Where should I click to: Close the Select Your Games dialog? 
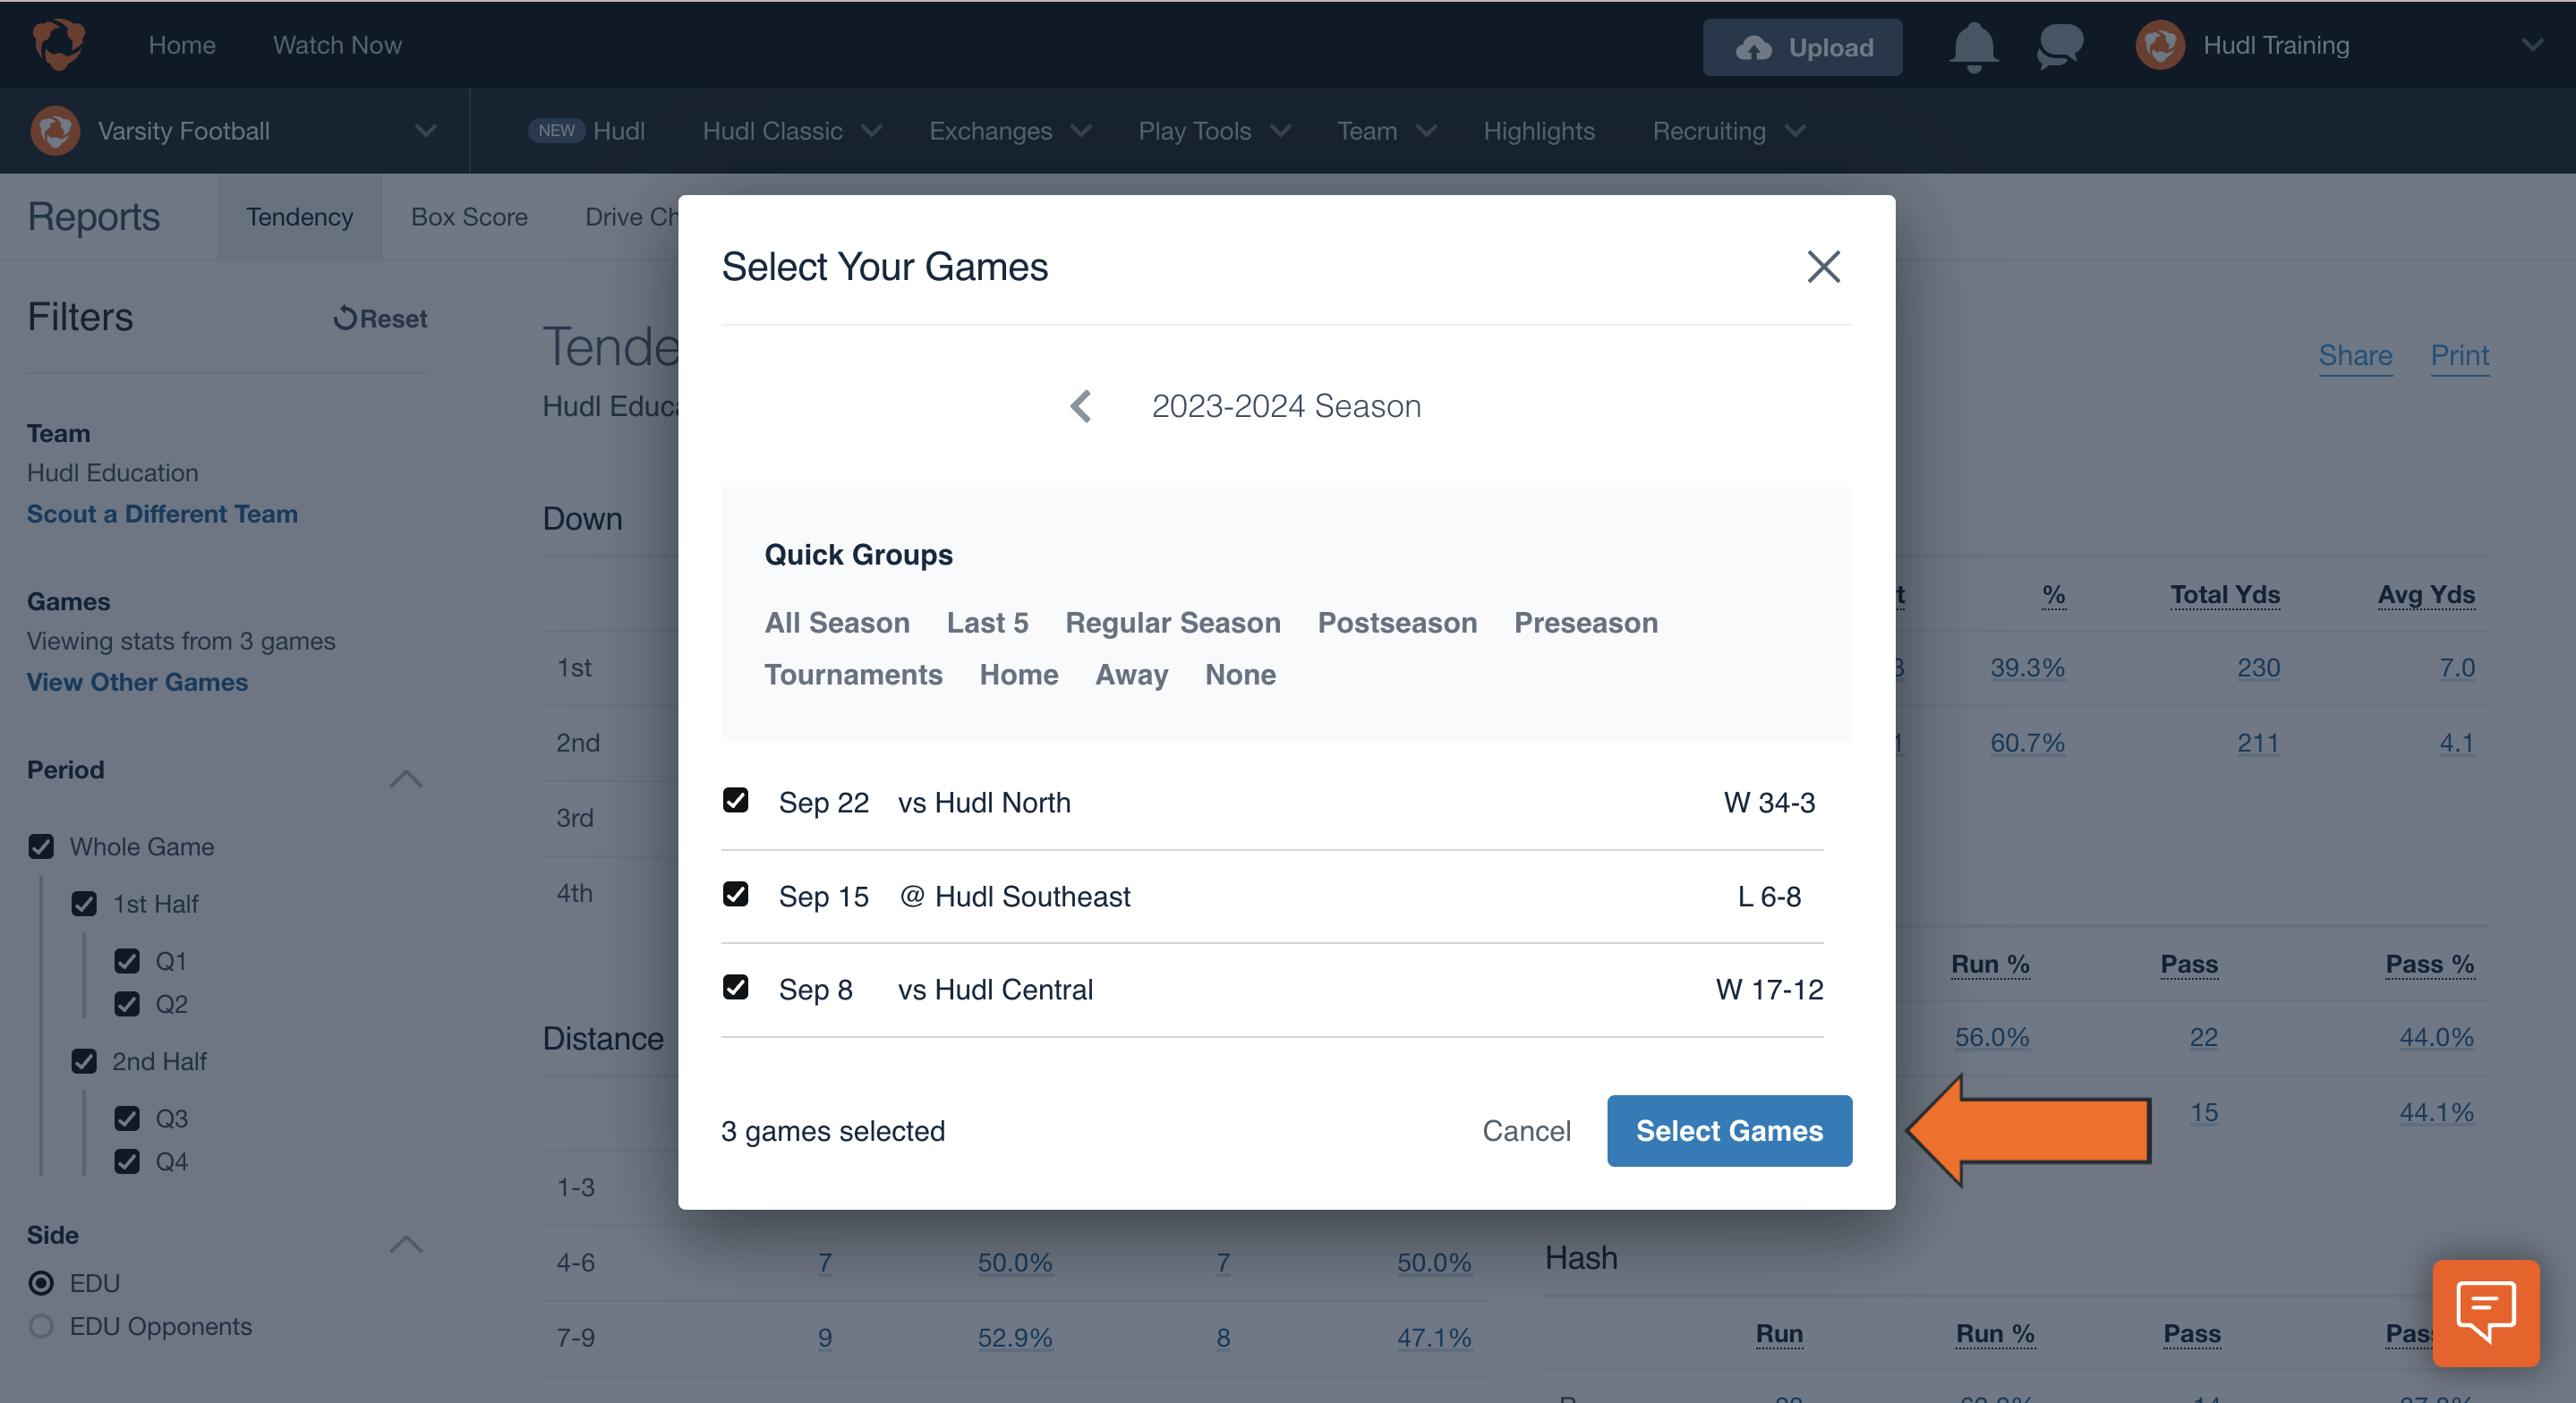(1823, 267)
